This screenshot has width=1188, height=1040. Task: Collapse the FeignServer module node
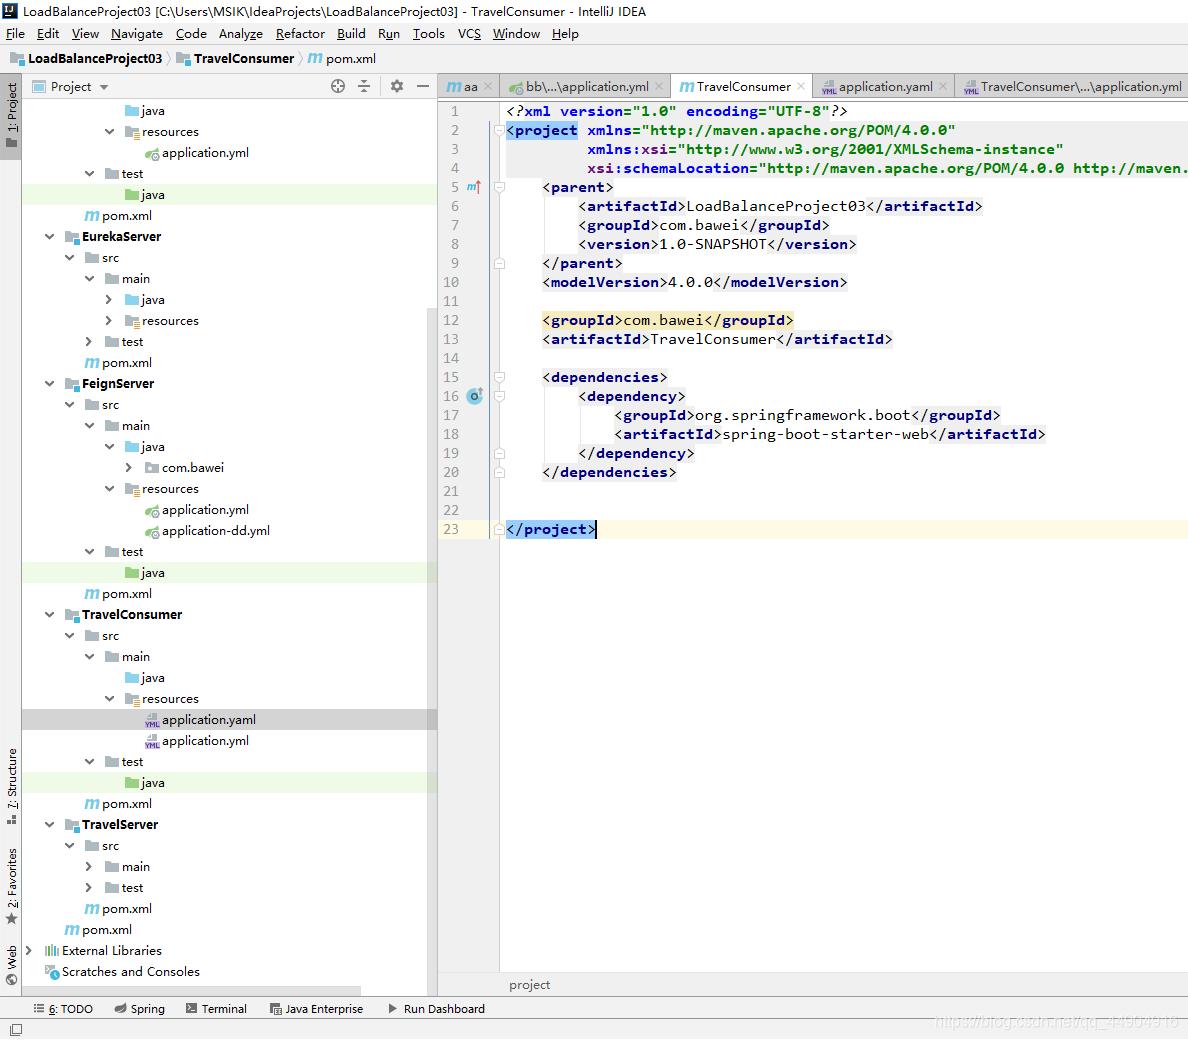tap(49, 383)
